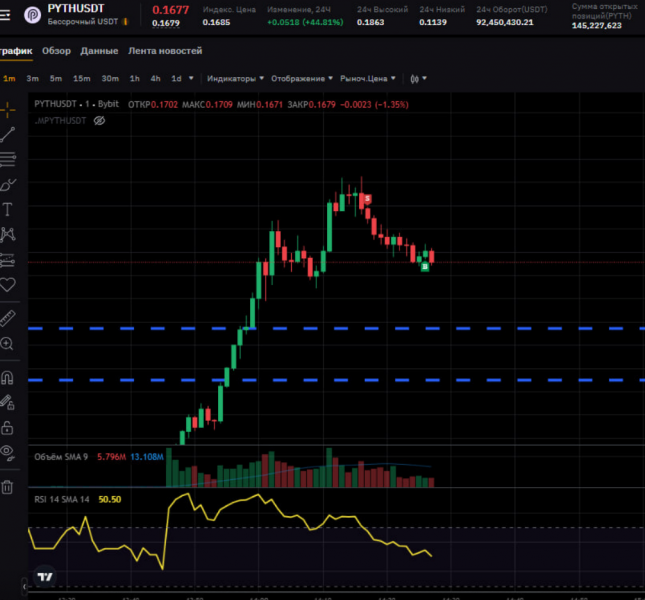Click the last price 0.1677
The height and width of the screenshot is (600, 645).
coord(171,10)
